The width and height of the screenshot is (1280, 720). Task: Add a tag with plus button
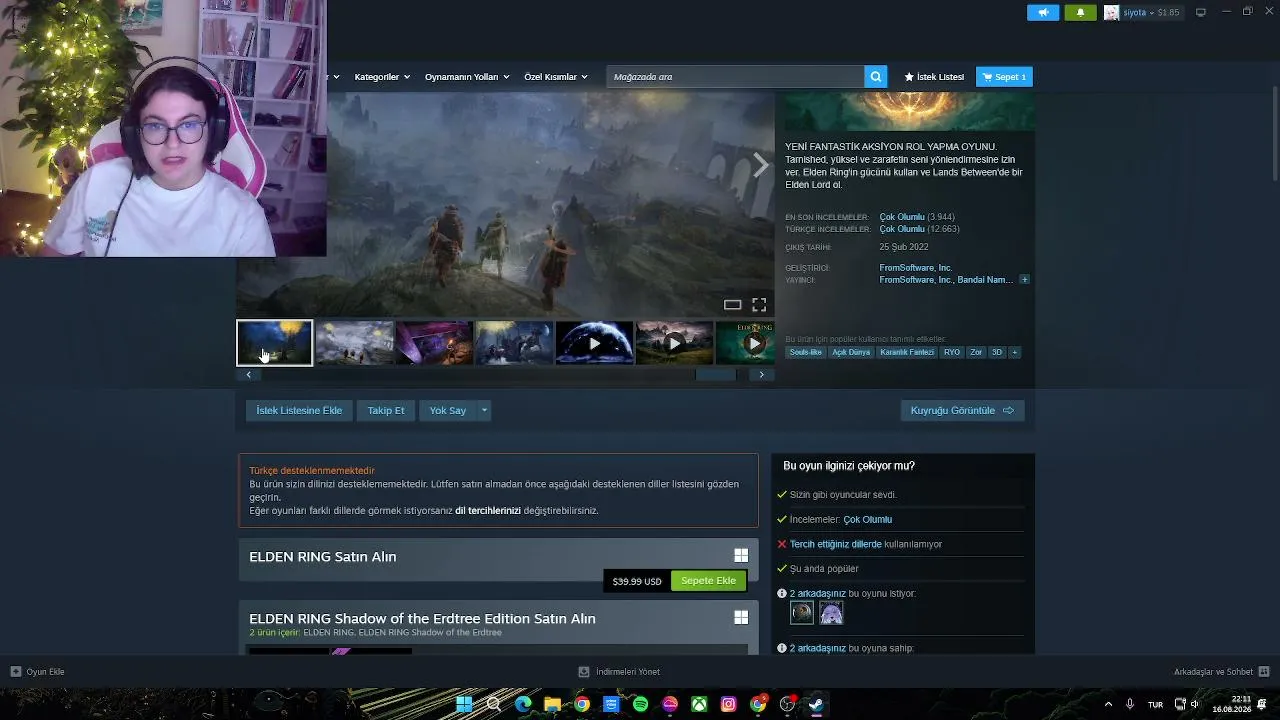tap(1014, 352)
